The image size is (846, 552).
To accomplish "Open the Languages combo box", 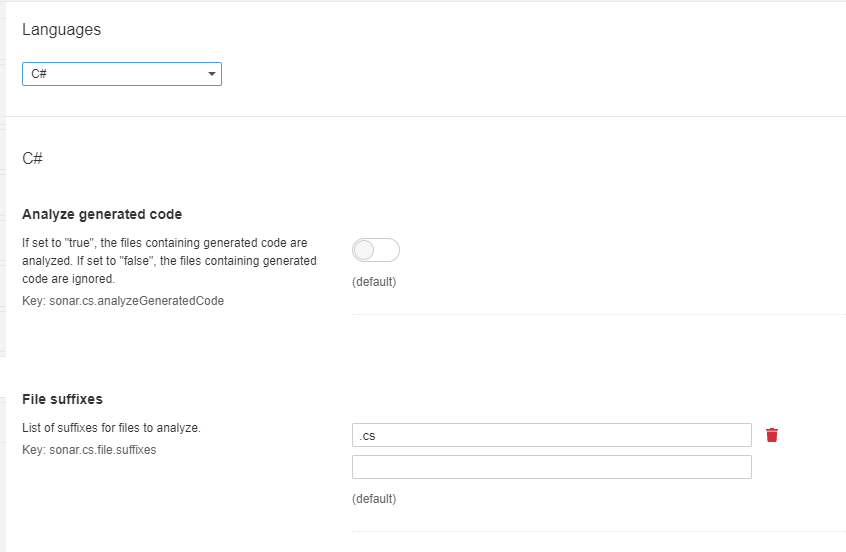I will (x=121, y=75).
